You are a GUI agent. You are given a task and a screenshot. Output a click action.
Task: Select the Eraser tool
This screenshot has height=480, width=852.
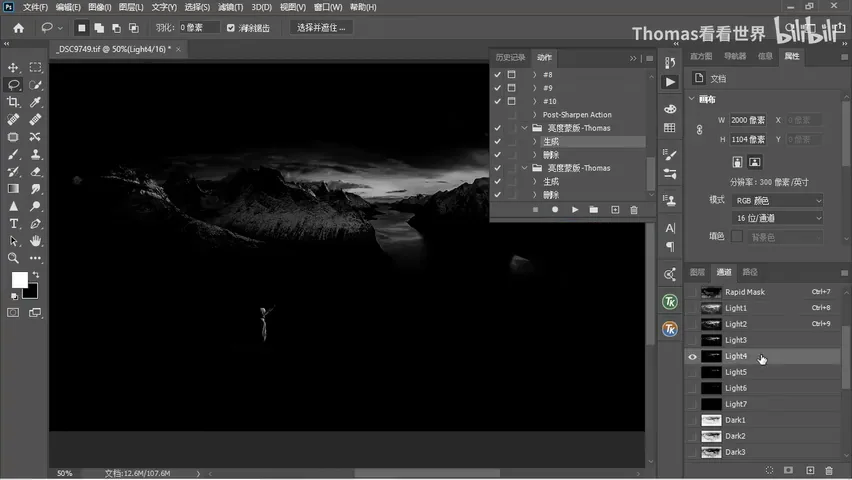(x=35, y=172)
